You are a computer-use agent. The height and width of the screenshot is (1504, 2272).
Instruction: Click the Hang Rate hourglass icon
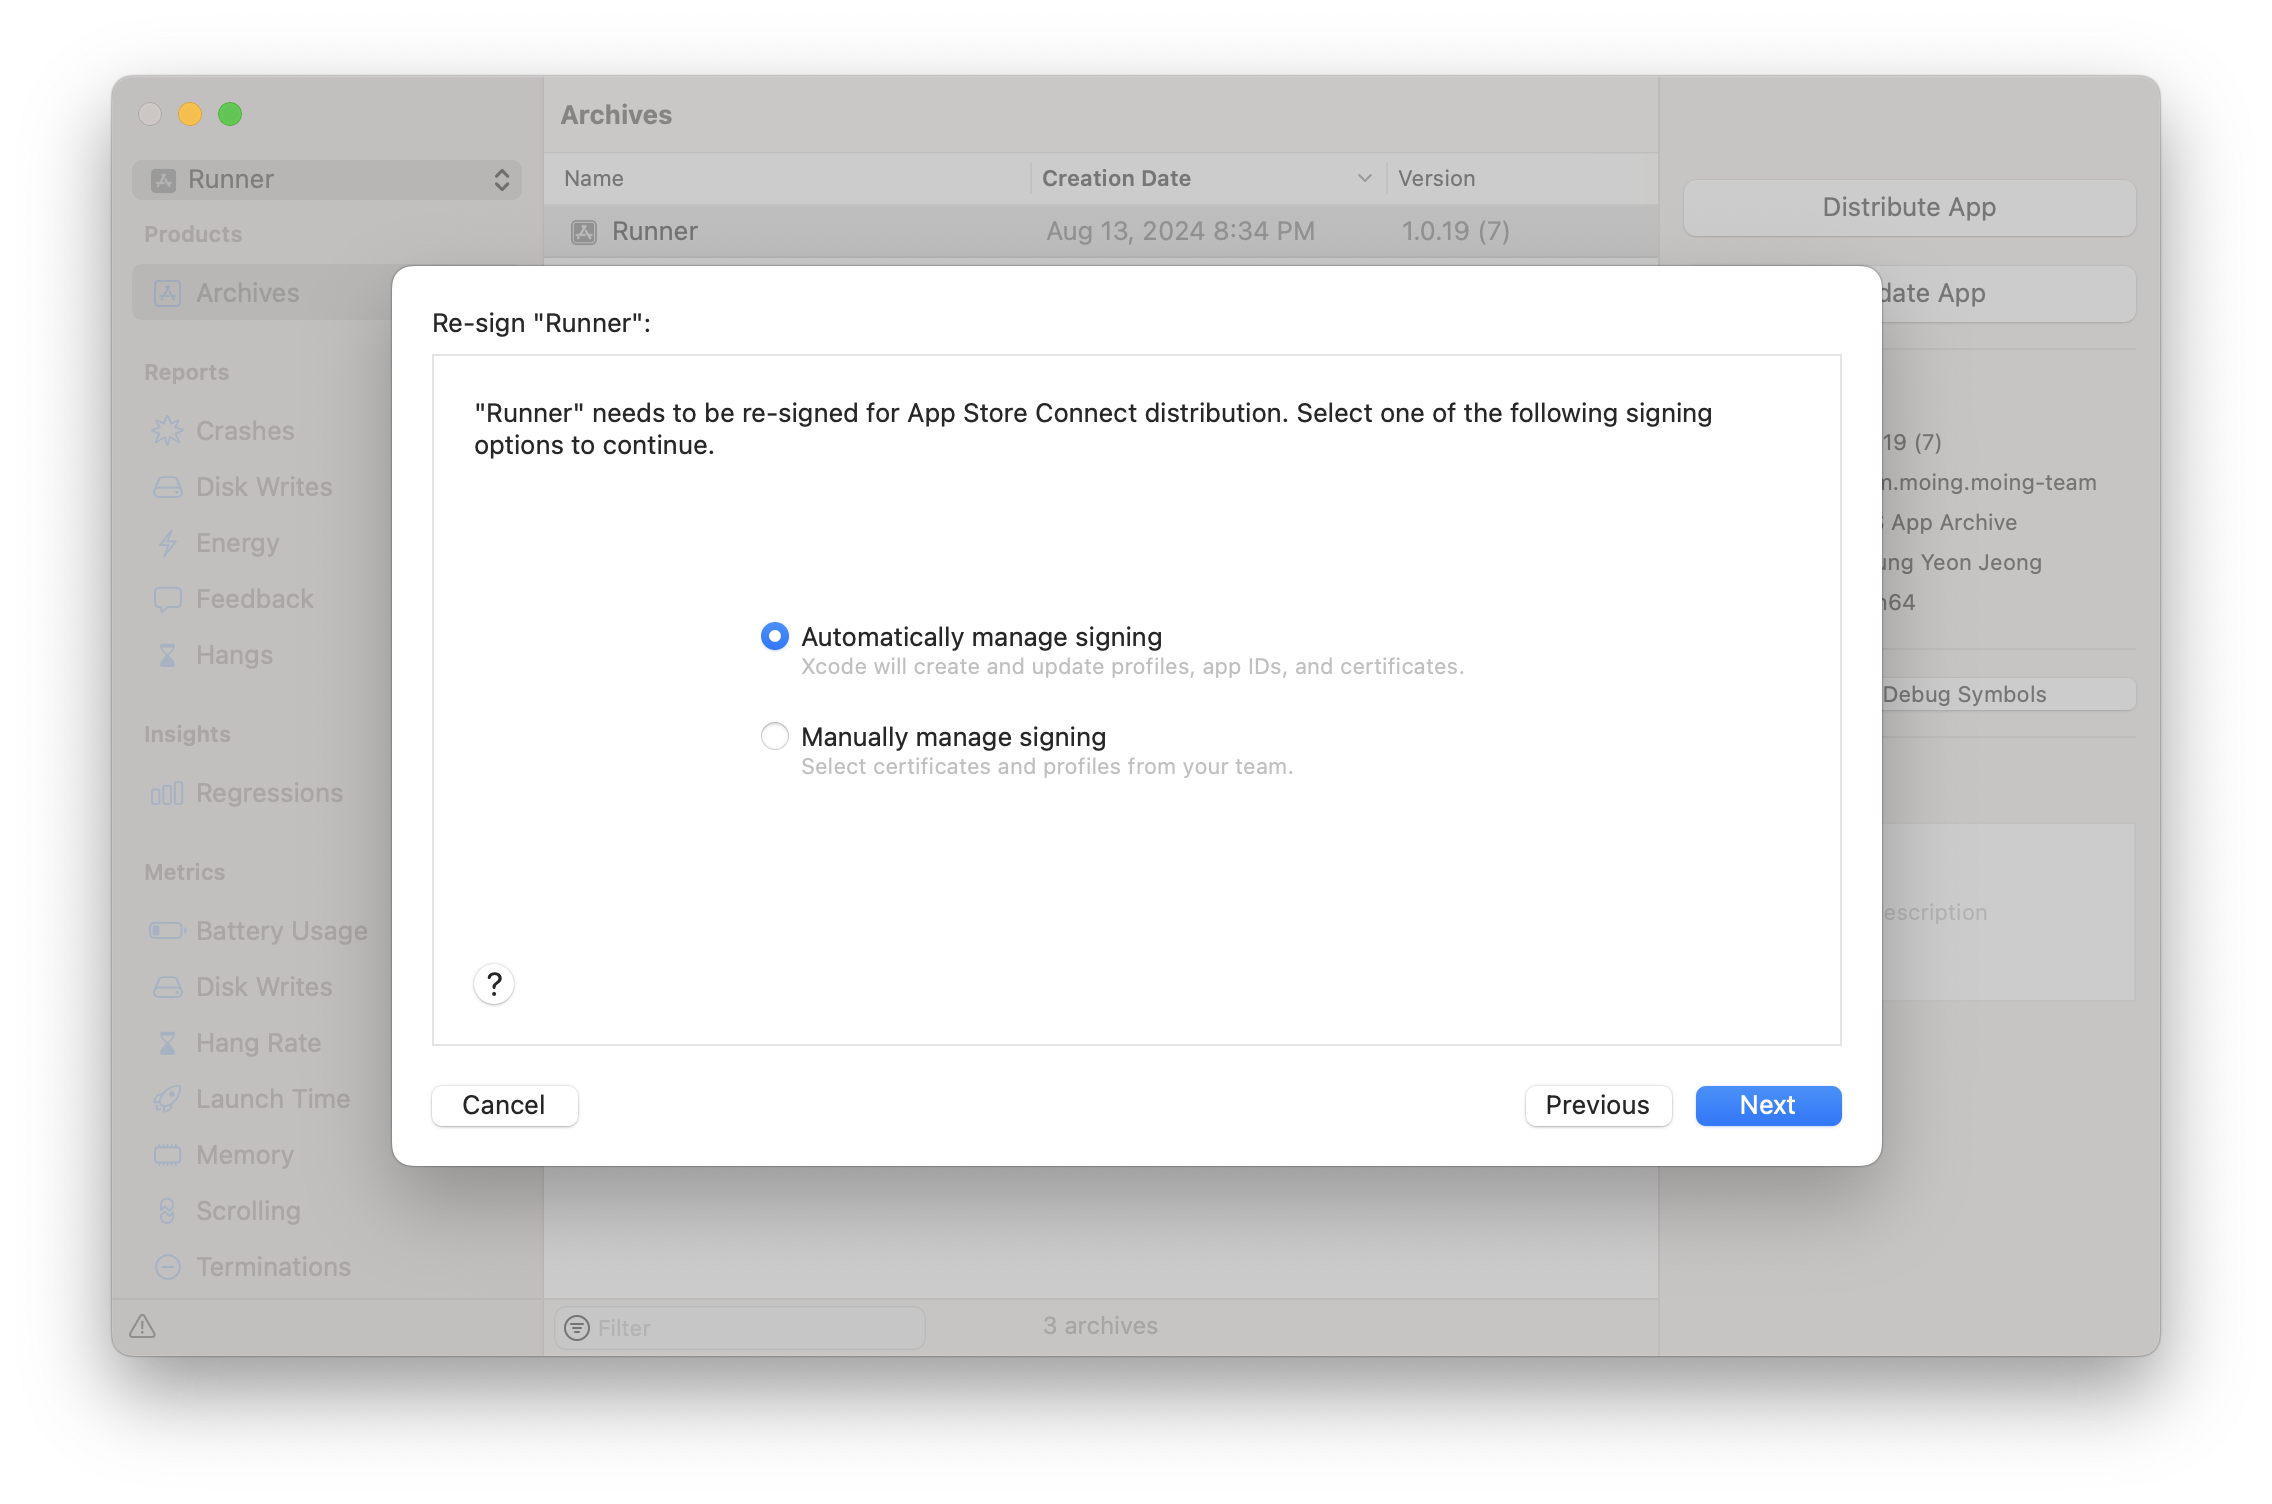point(167,1043)
